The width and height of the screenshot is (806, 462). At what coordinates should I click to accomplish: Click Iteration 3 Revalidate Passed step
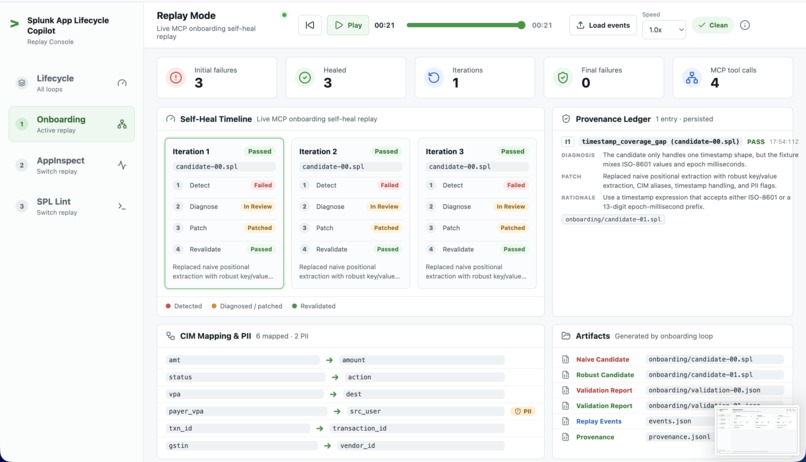click(x=477, y=249)
